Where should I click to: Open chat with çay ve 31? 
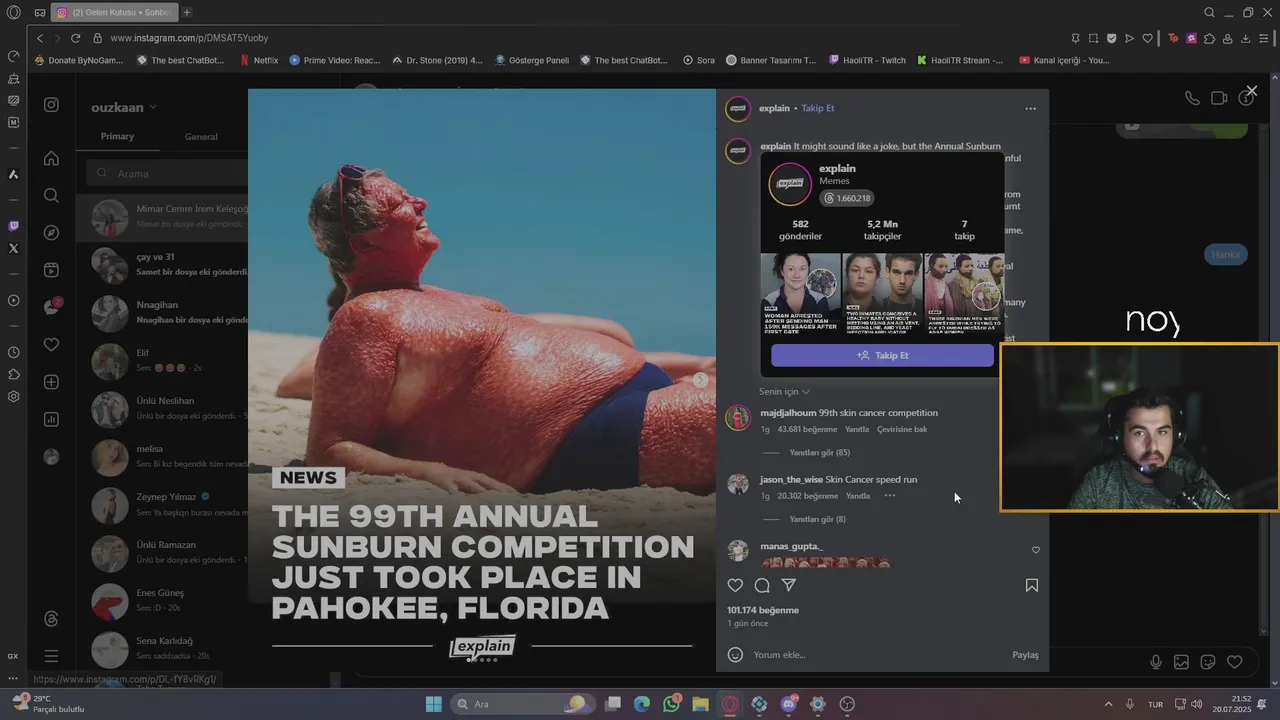point(163,265)
